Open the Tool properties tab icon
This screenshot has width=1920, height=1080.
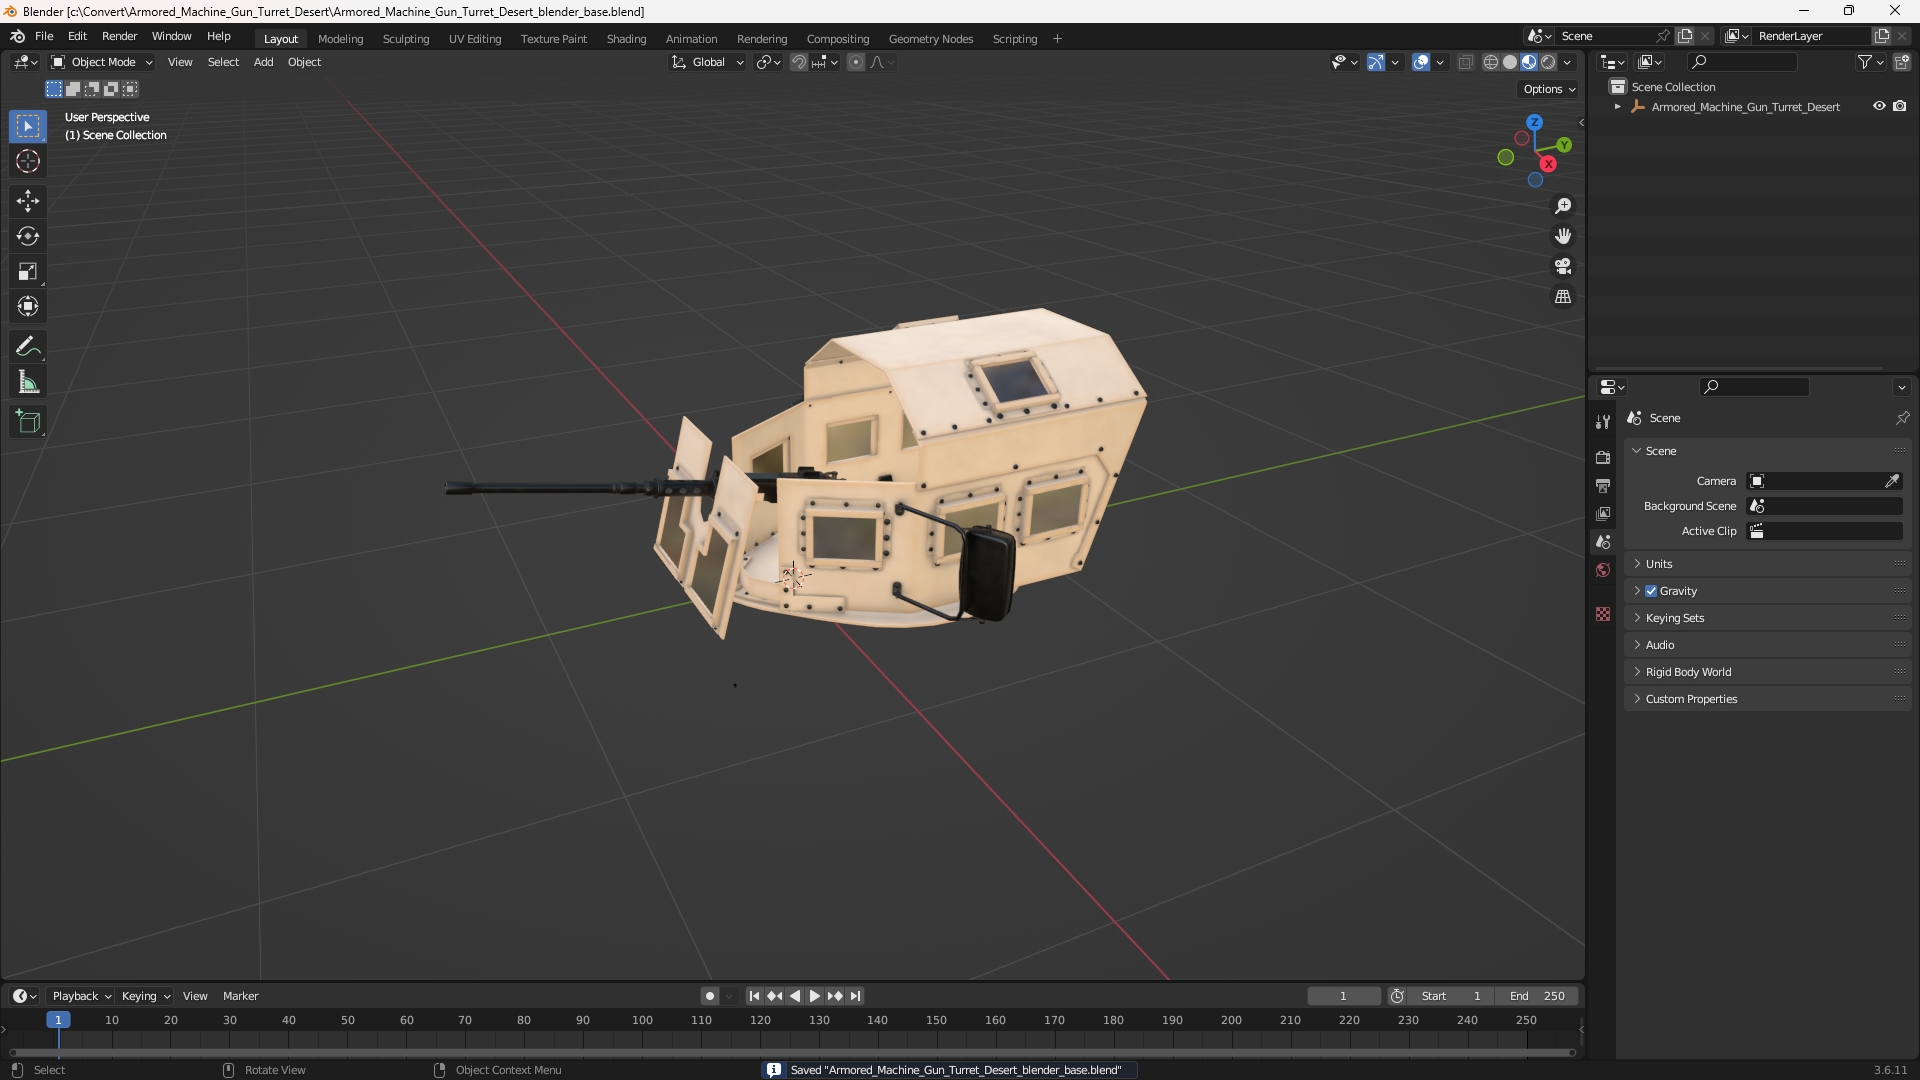1603,422
